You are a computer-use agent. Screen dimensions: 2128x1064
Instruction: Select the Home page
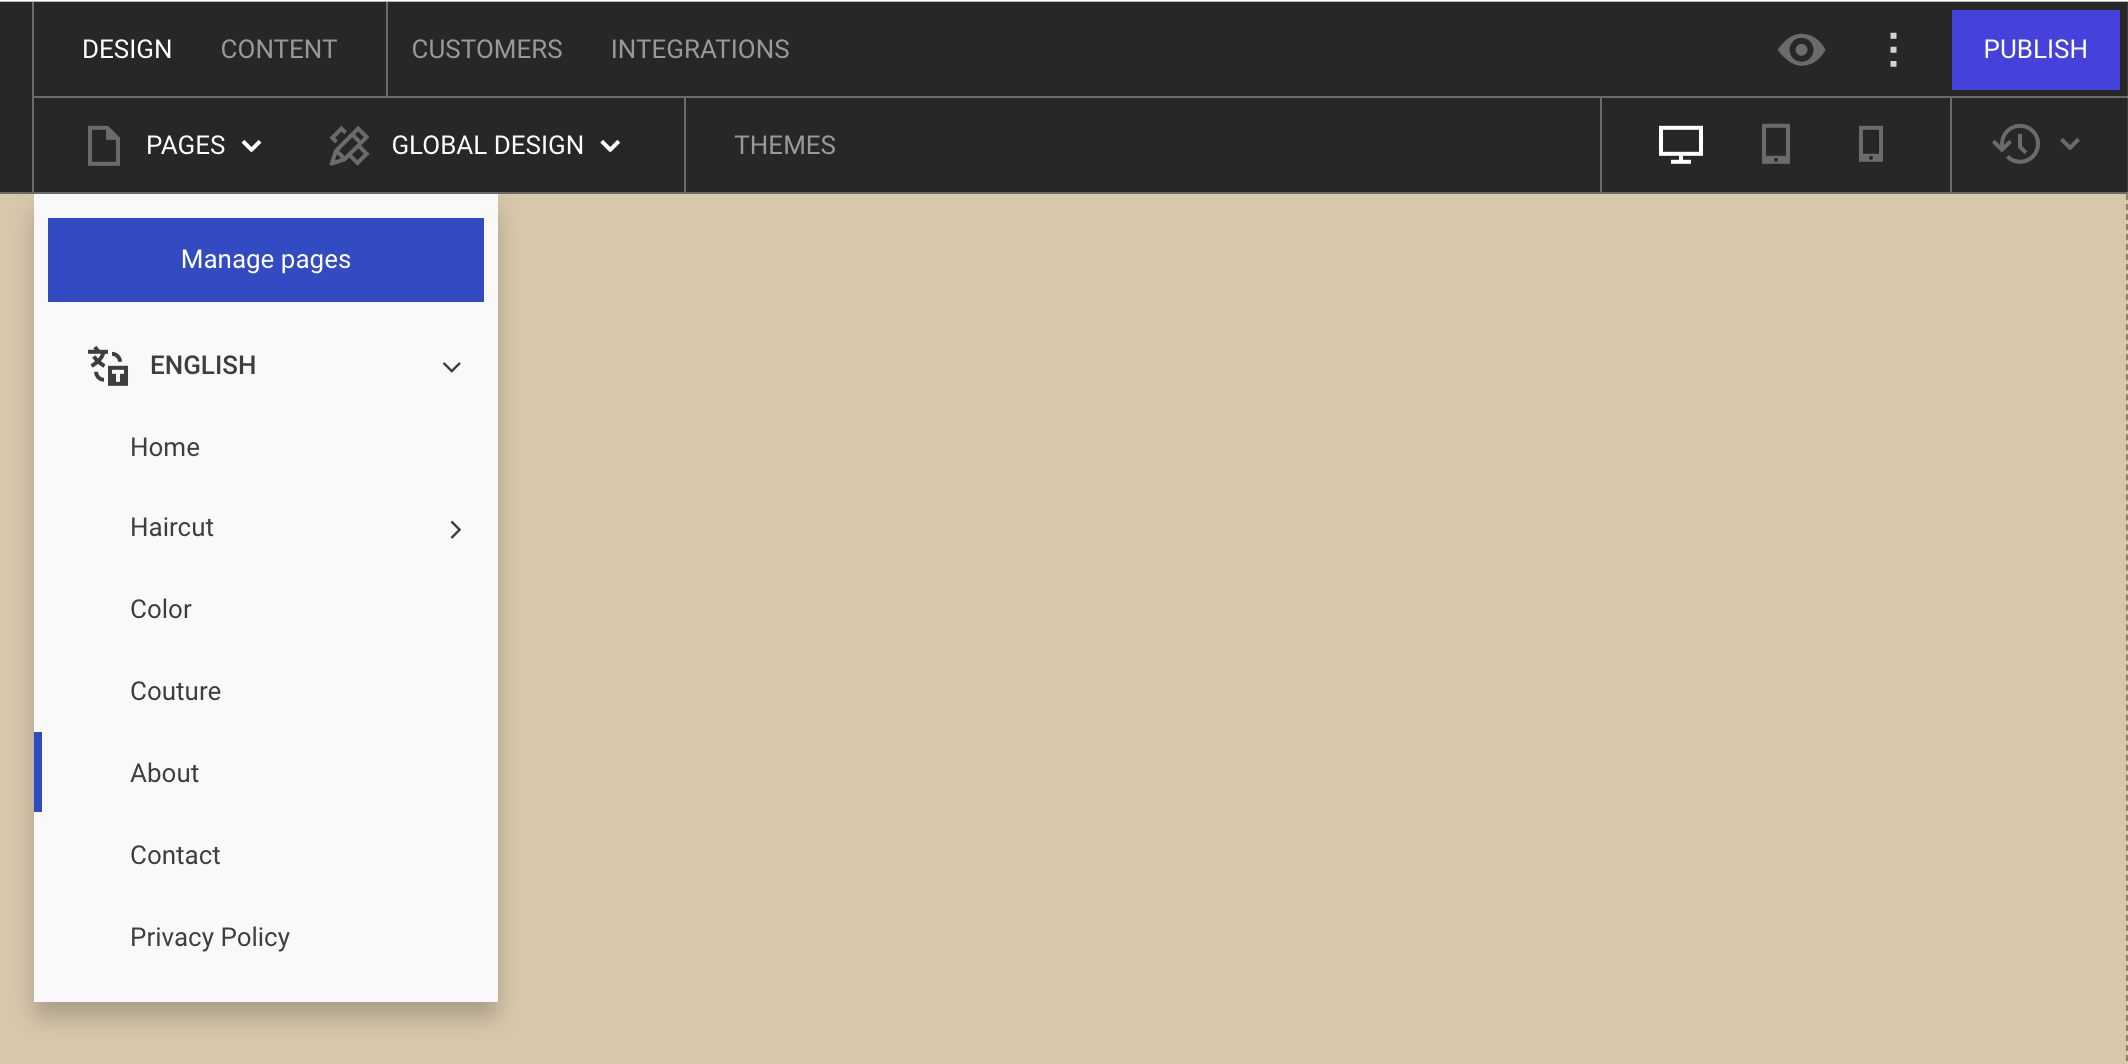(266, 447)
